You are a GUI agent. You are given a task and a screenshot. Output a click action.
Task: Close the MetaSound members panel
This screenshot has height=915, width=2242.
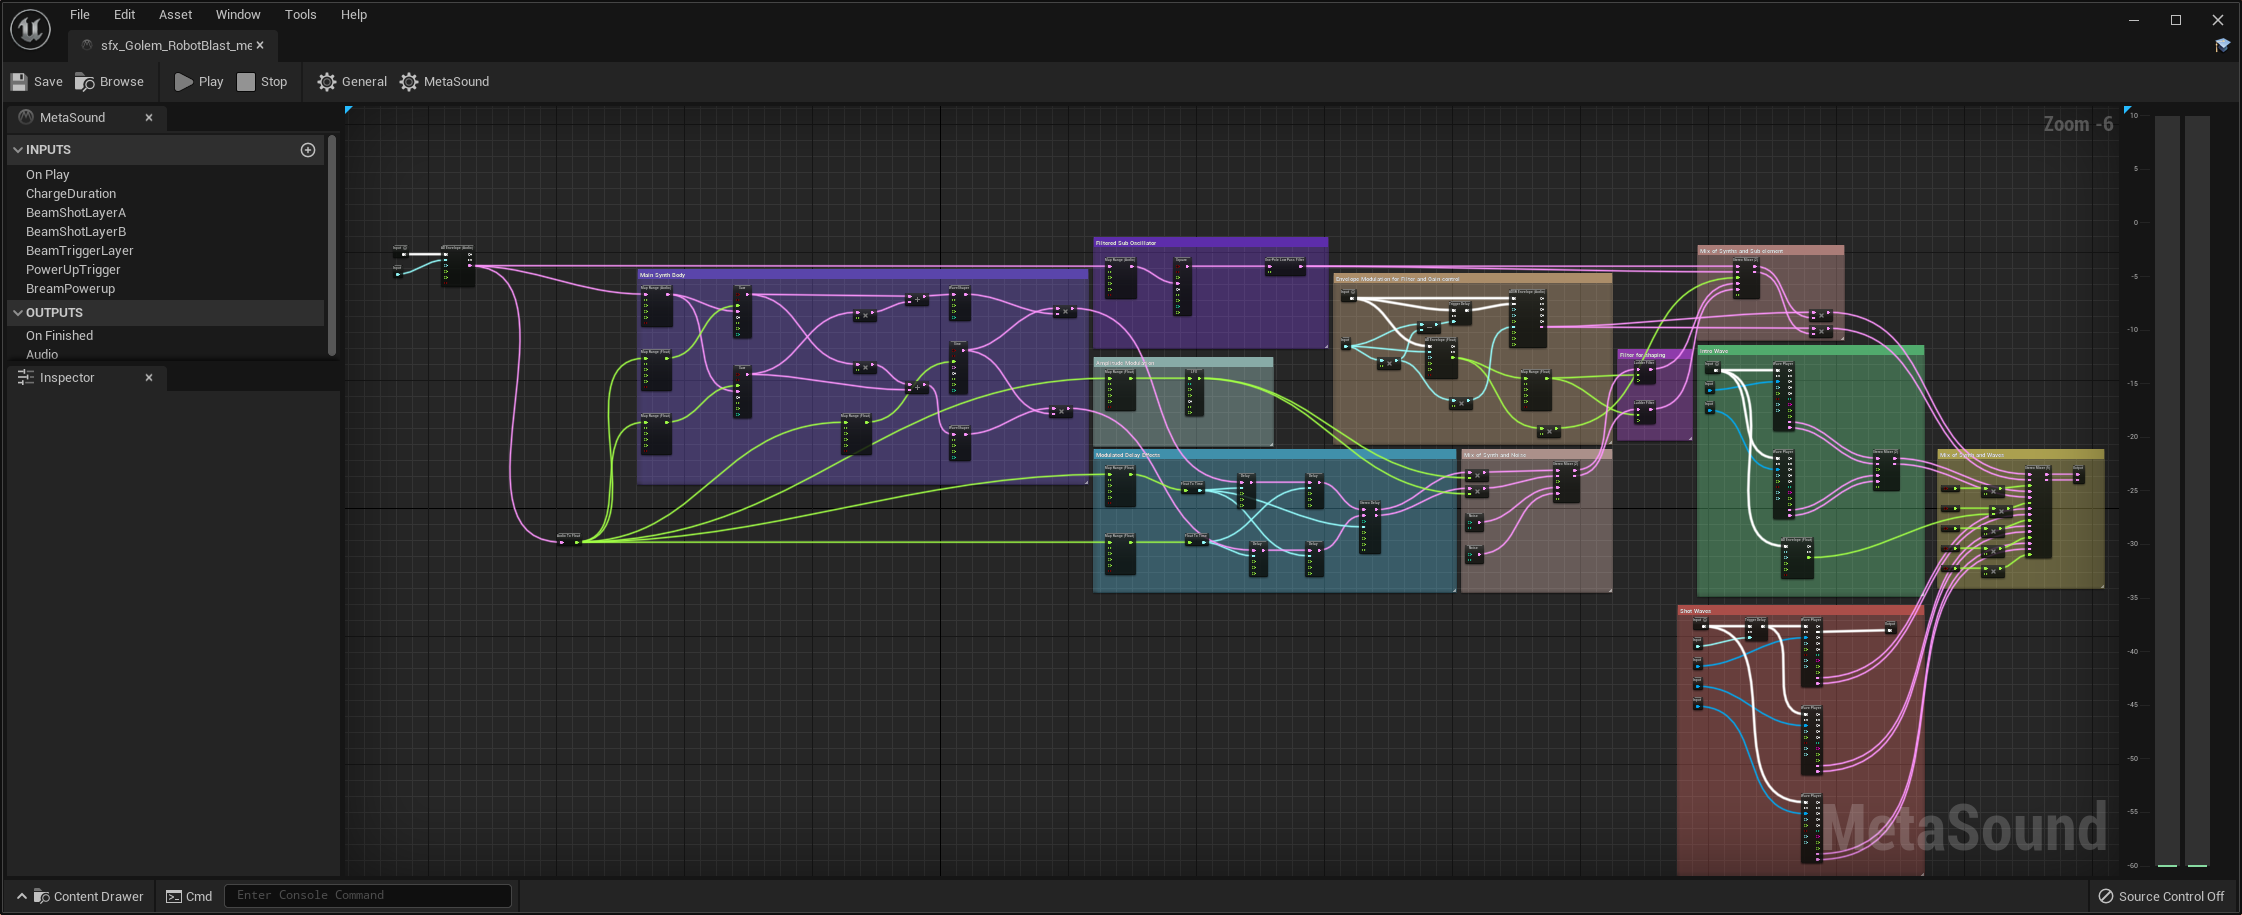click(149, 118)
